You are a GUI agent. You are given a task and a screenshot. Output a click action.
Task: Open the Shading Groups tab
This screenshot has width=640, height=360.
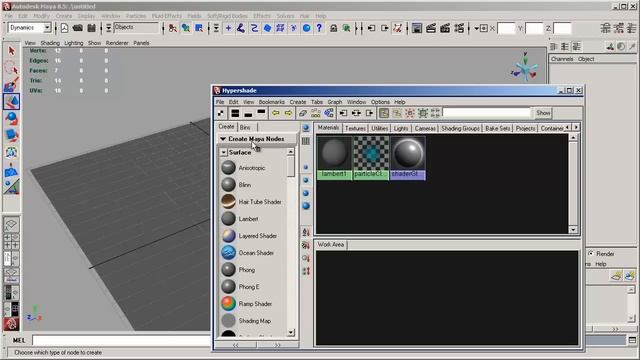click(x=460, y=128)
